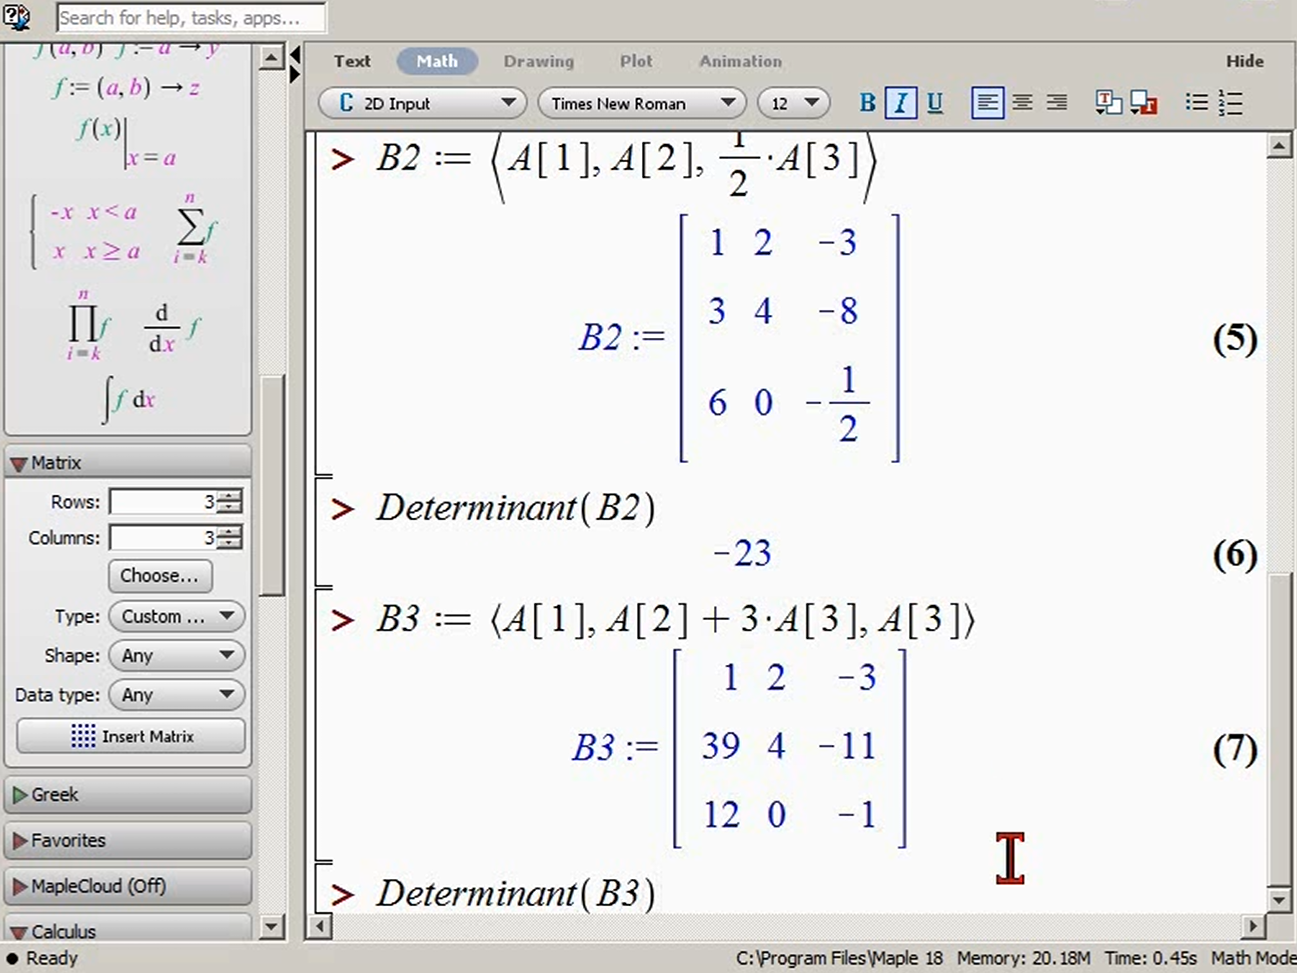1297x973 pixels.
Task: Insert the piecewise function template
Action: click(x=86, y=232)
